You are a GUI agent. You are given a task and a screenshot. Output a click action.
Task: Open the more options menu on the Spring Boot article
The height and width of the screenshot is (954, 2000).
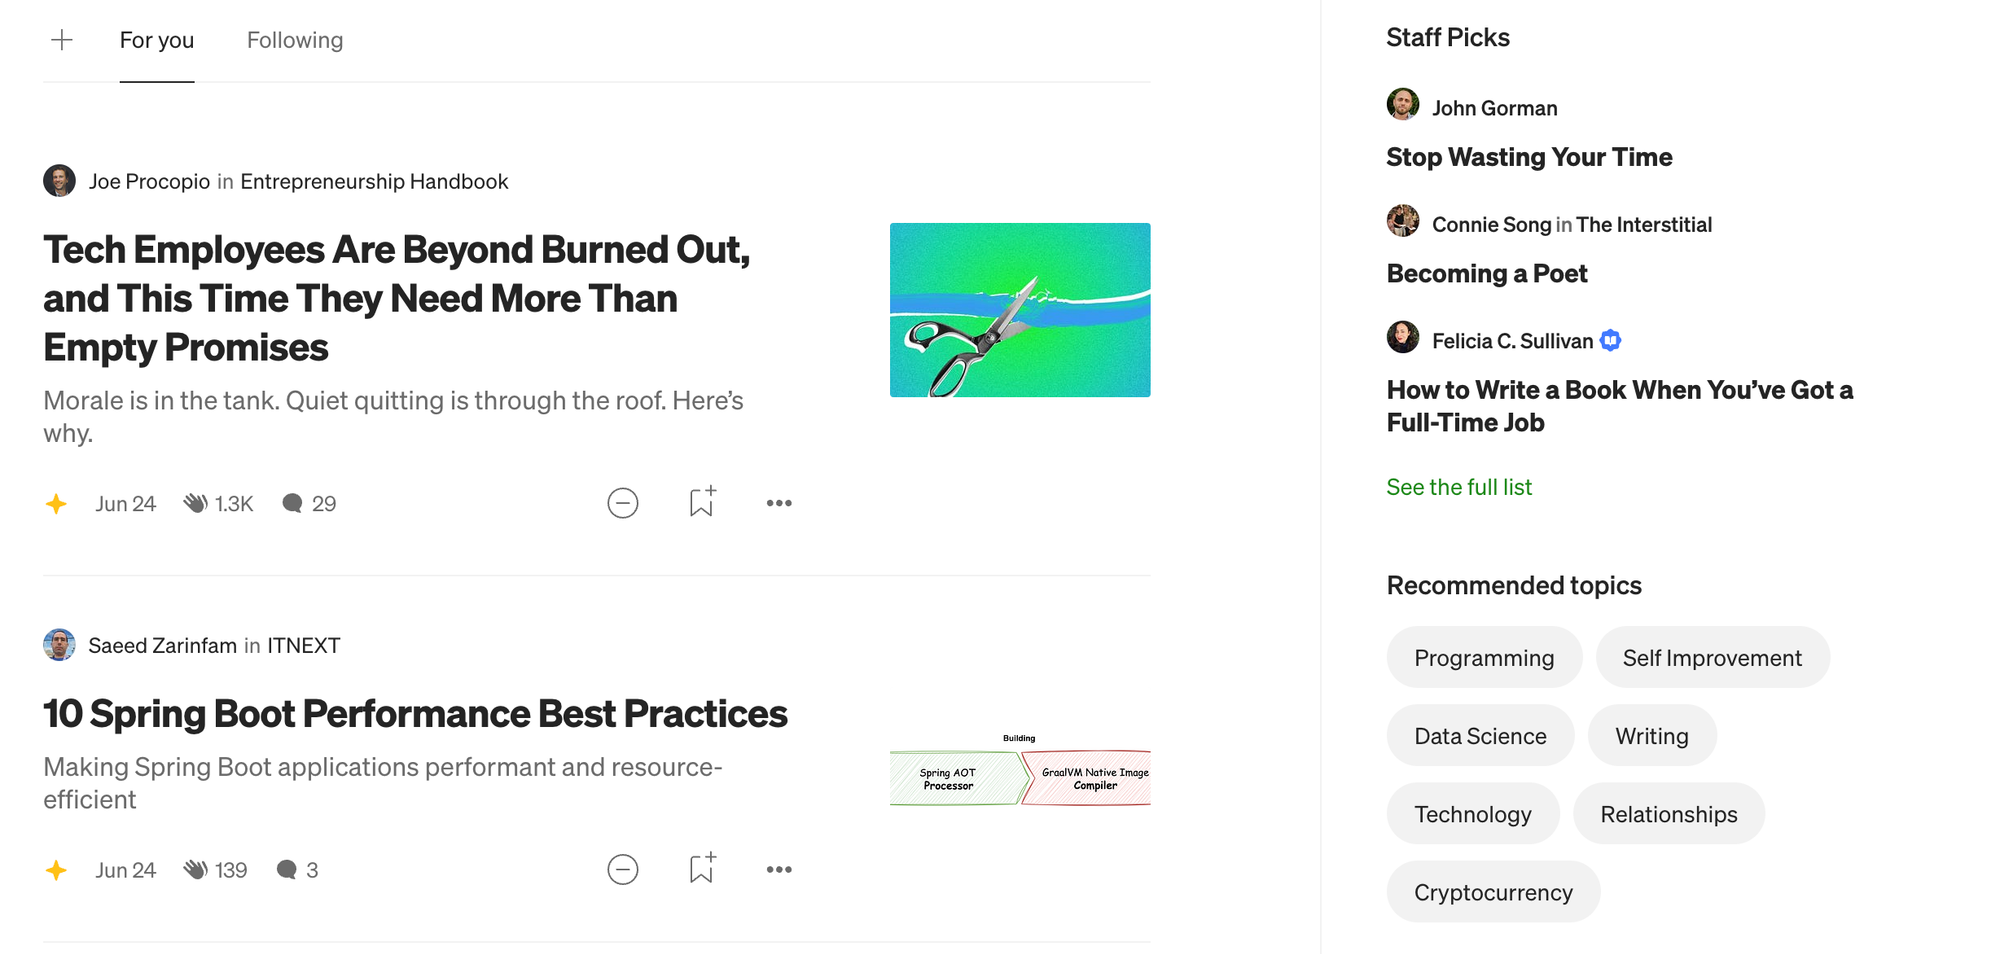(x=779, y=869)
